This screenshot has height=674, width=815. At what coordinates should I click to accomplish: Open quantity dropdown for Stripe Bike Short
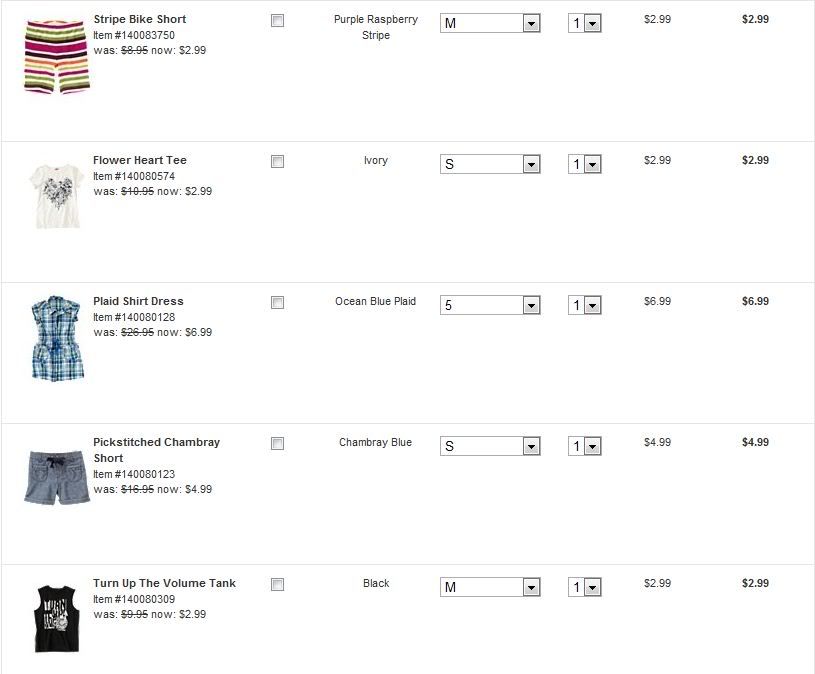585,23
